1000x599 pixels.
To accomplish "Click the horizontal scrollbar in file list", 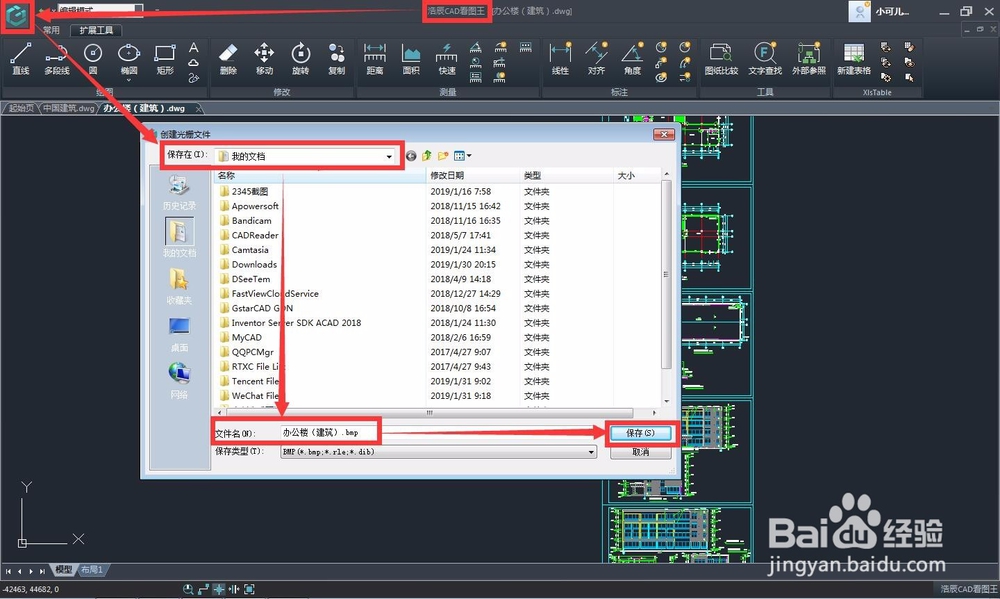I will (x=429, y=413).
